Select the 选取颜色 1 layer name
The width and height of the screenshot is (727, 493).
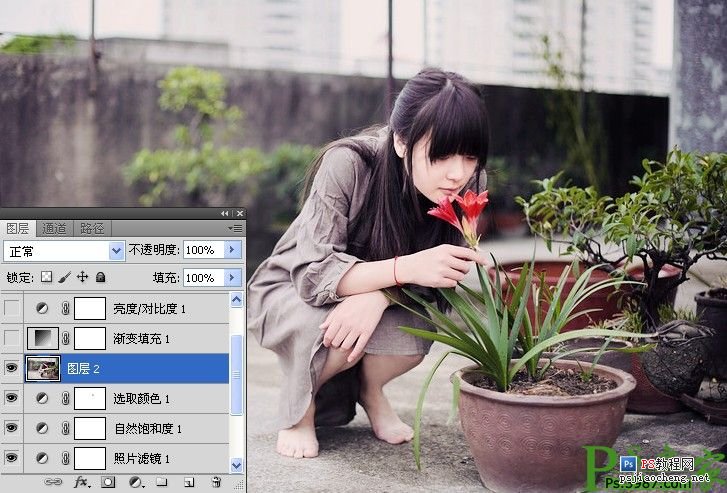click(x=141, y=399)
